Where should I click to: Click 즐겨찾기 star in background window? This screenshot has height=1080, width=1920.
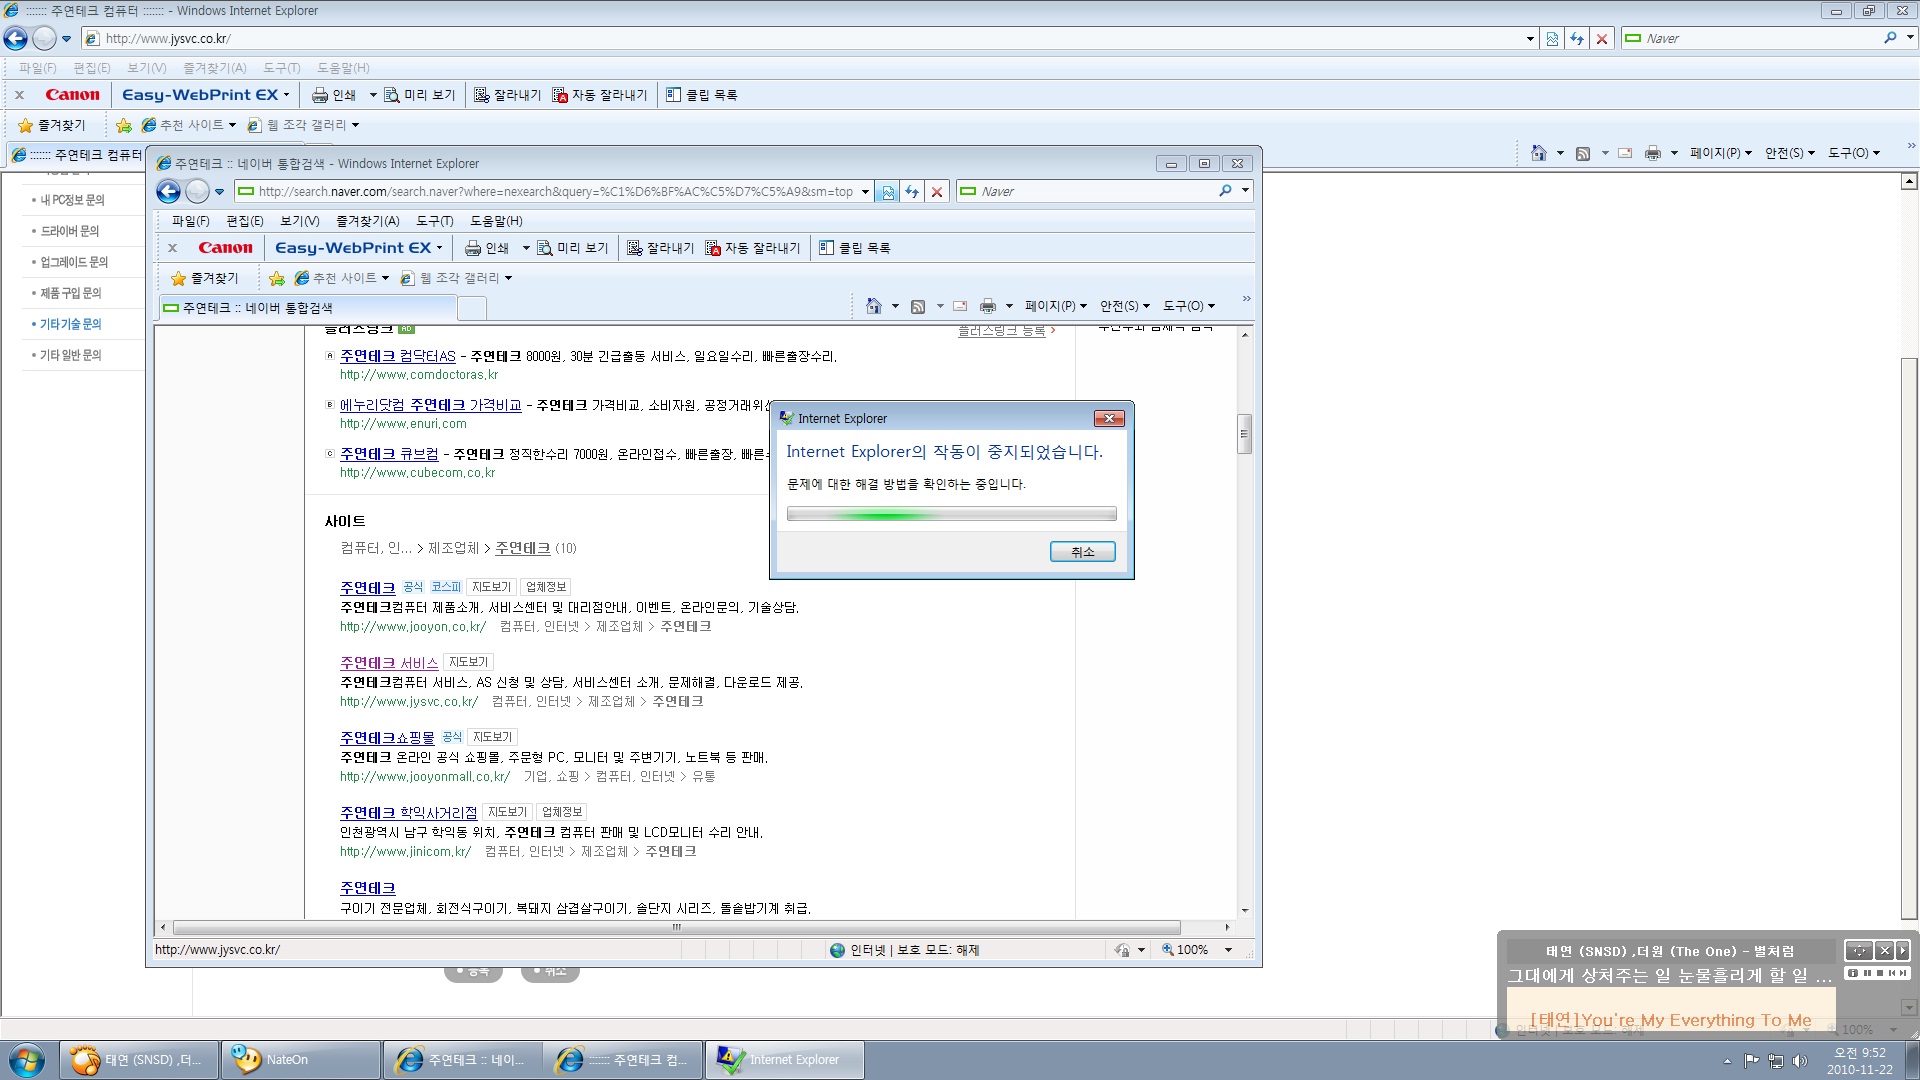coord(52,125)
